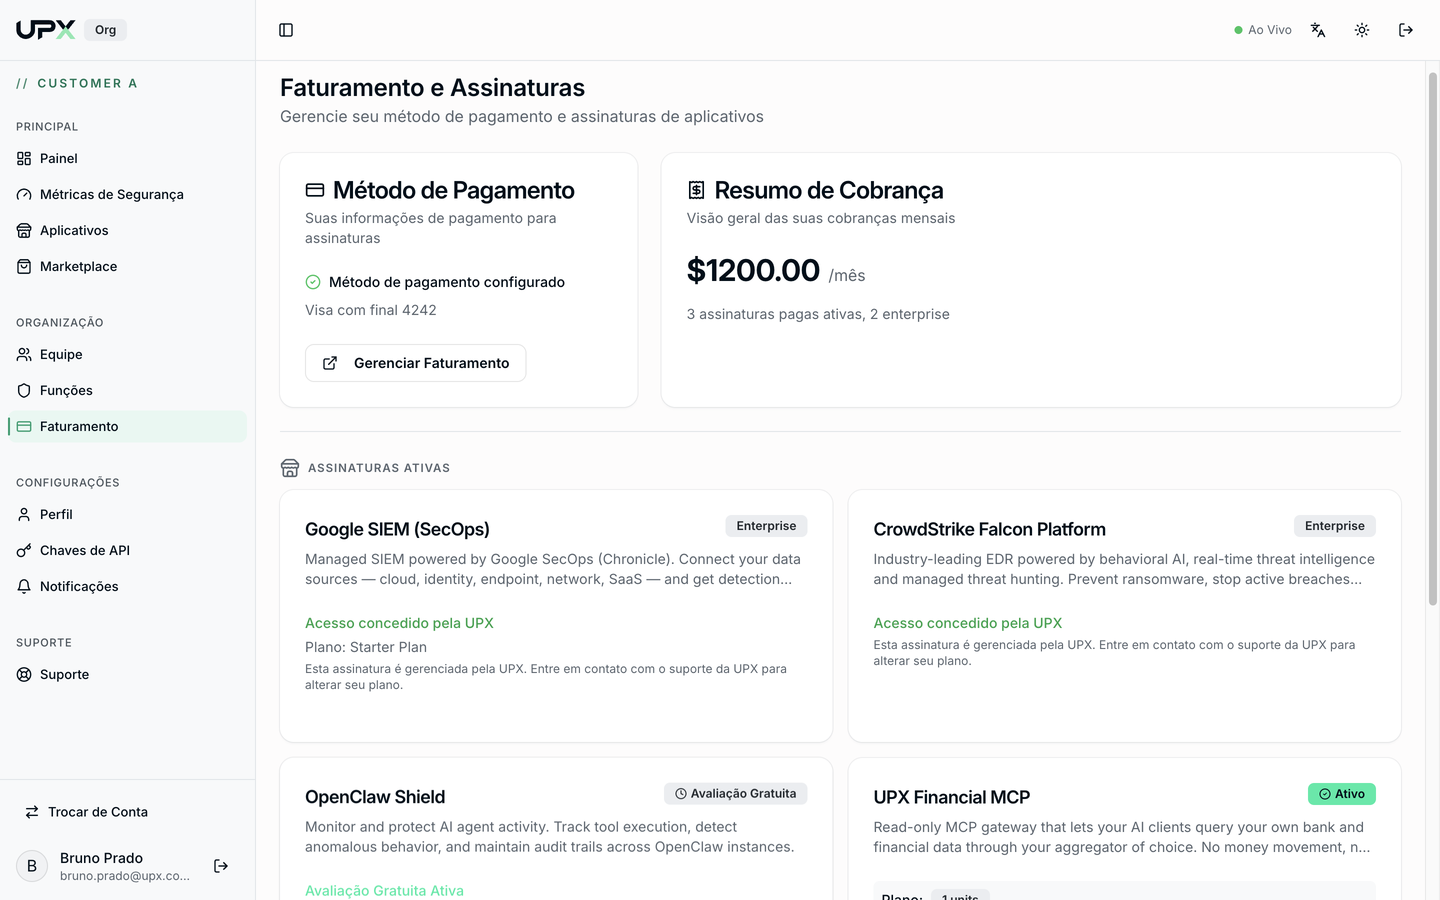Image resolution: width=1440 pixels, height=900 pixels.
Task: Go to Métricas de Segurança
Action: coord(127,194)
